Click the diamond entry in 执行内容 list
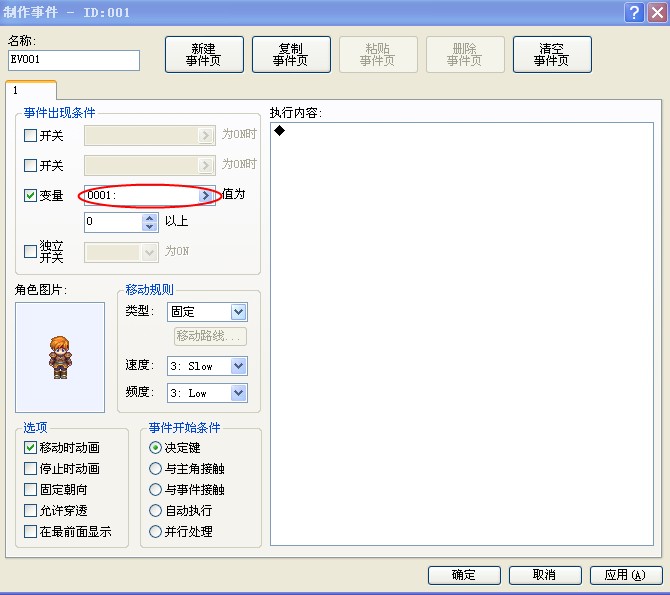Viewport: 670px width, 595px height. point(279,131)
